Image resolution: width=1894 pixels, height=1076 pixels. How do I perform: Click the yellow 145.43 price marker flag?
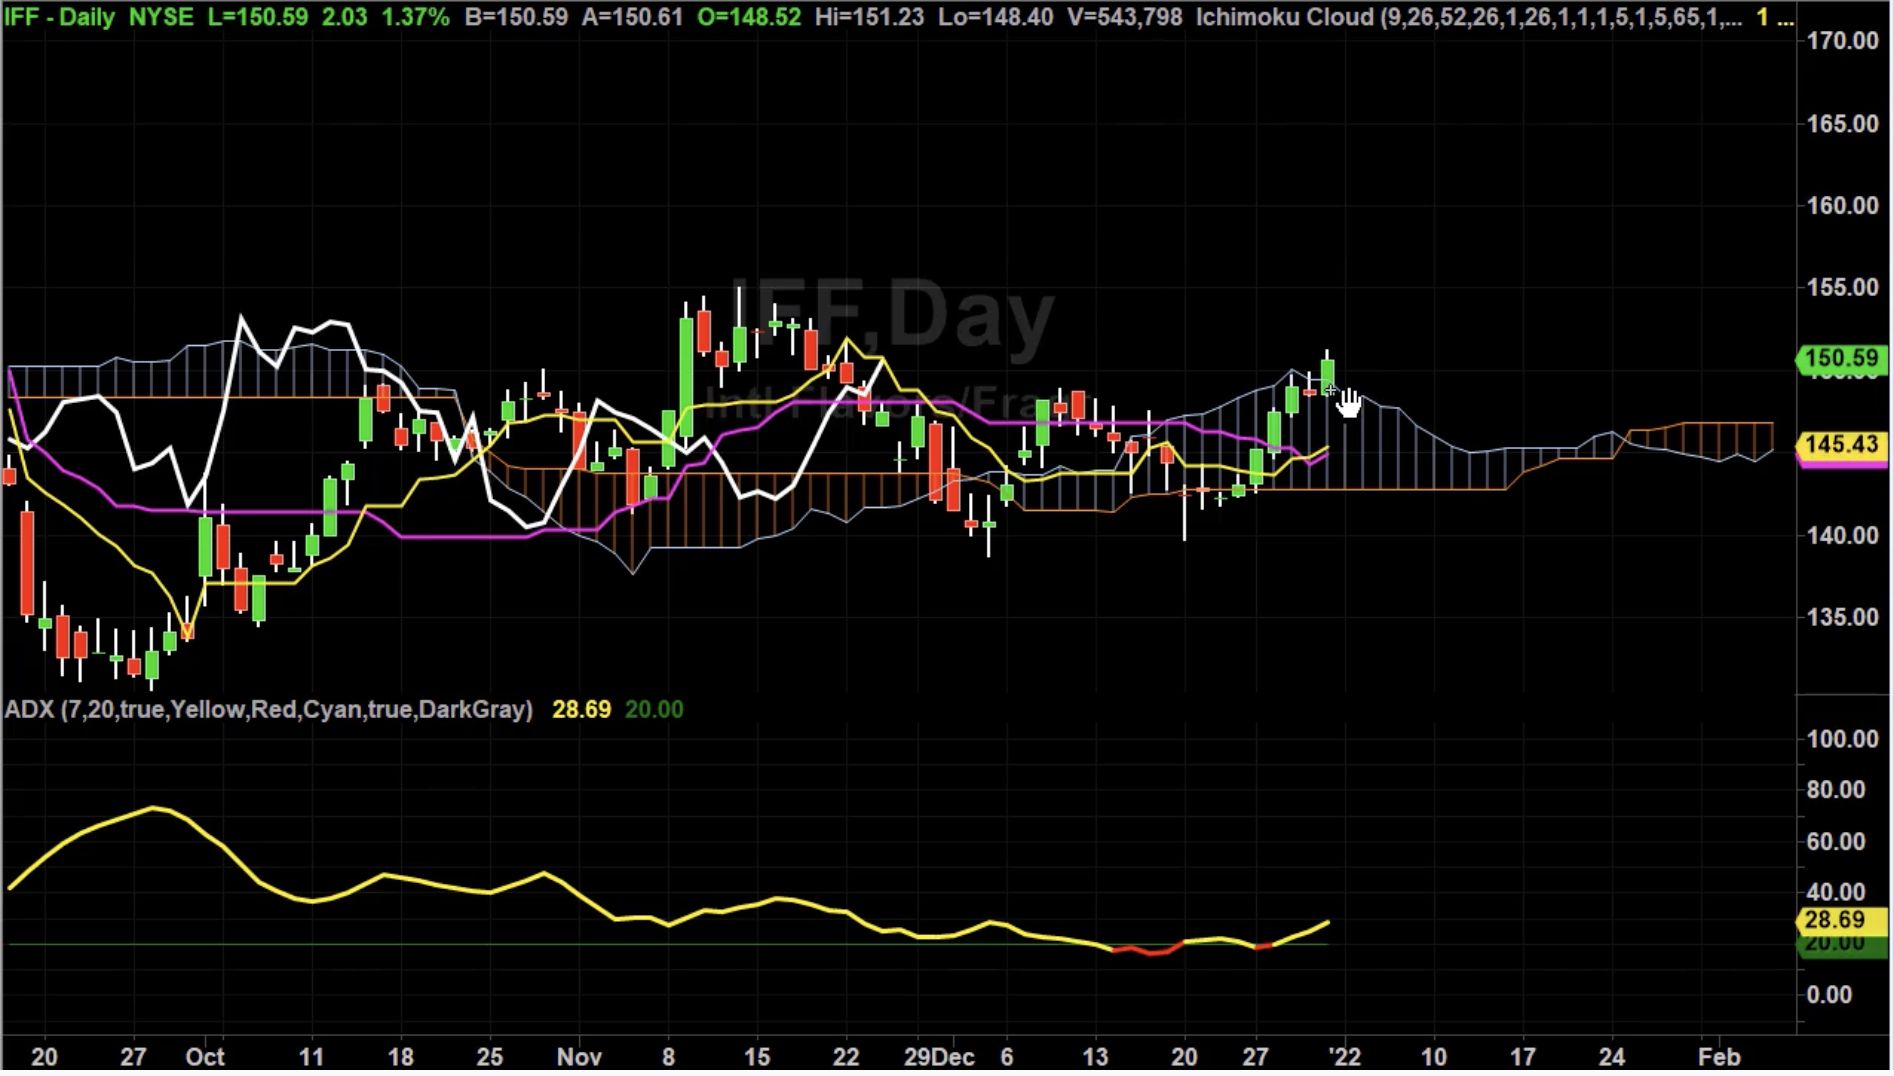1843,447
